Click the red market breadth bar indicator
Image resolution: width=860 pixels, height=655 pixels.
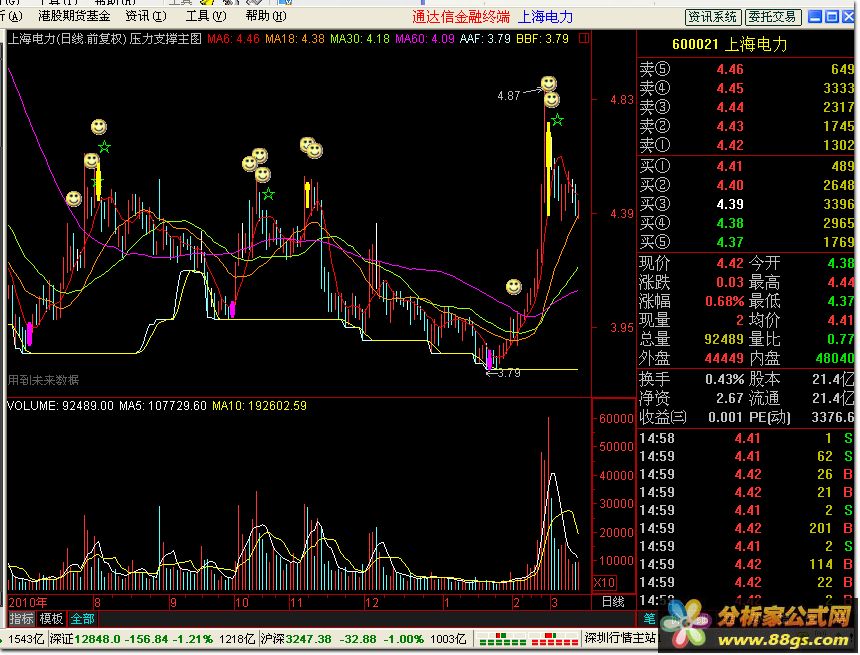click(554, 640)
